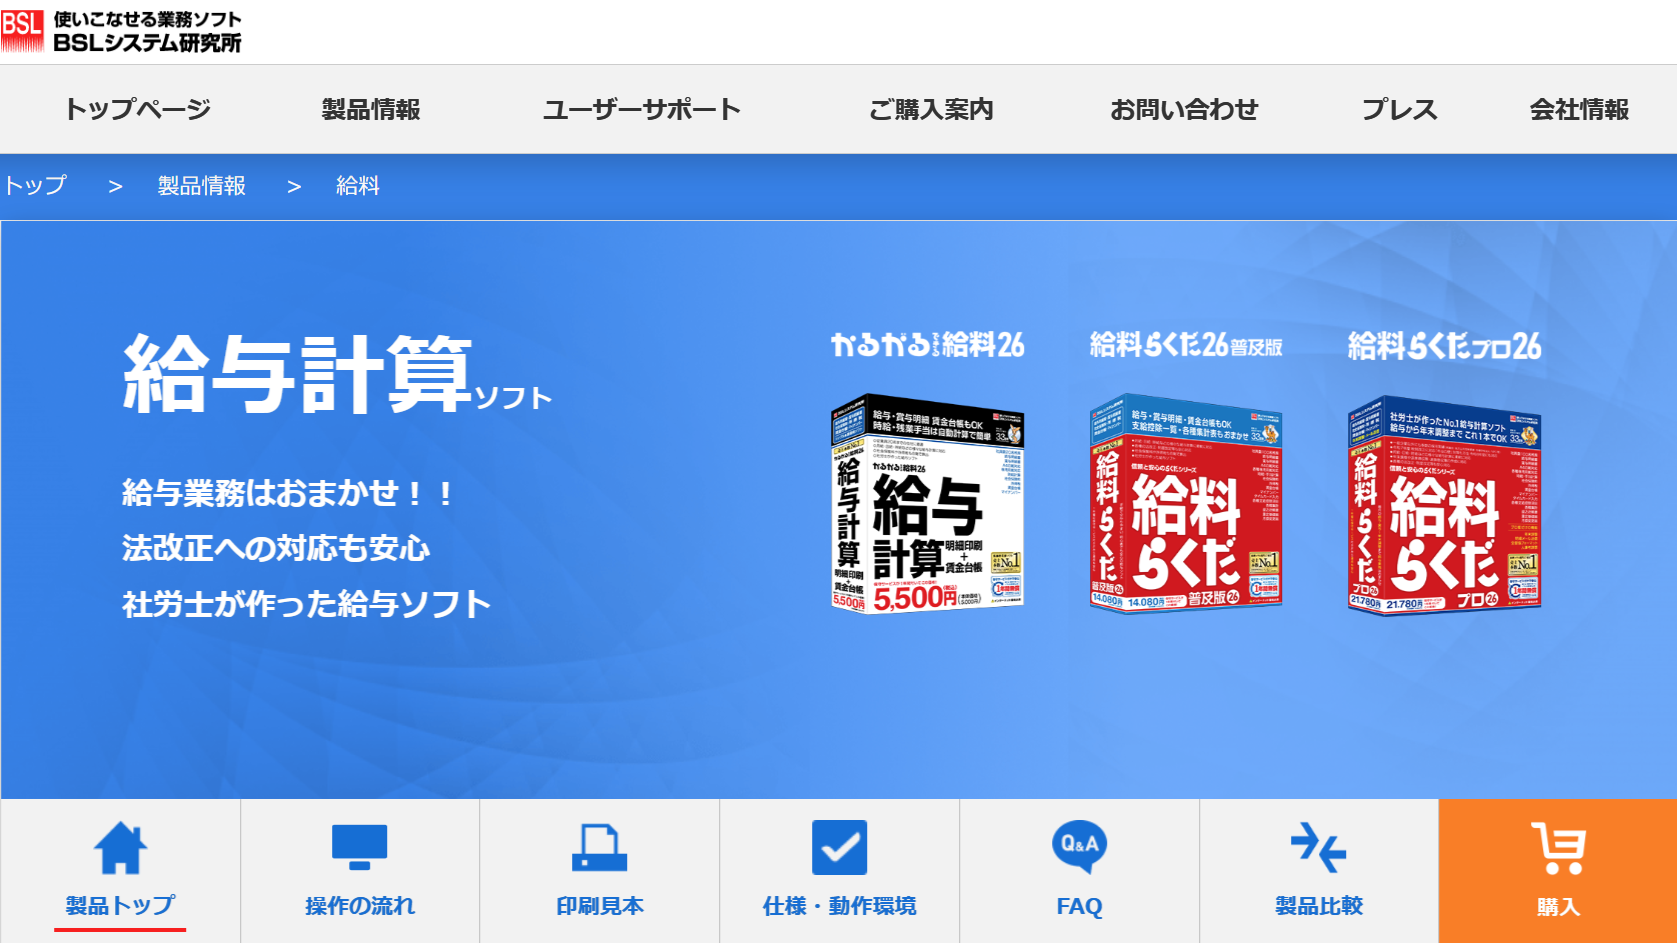1677x943 pixels.
Task: Click the house icon for 製品トップ
Action: coord(120,847)
